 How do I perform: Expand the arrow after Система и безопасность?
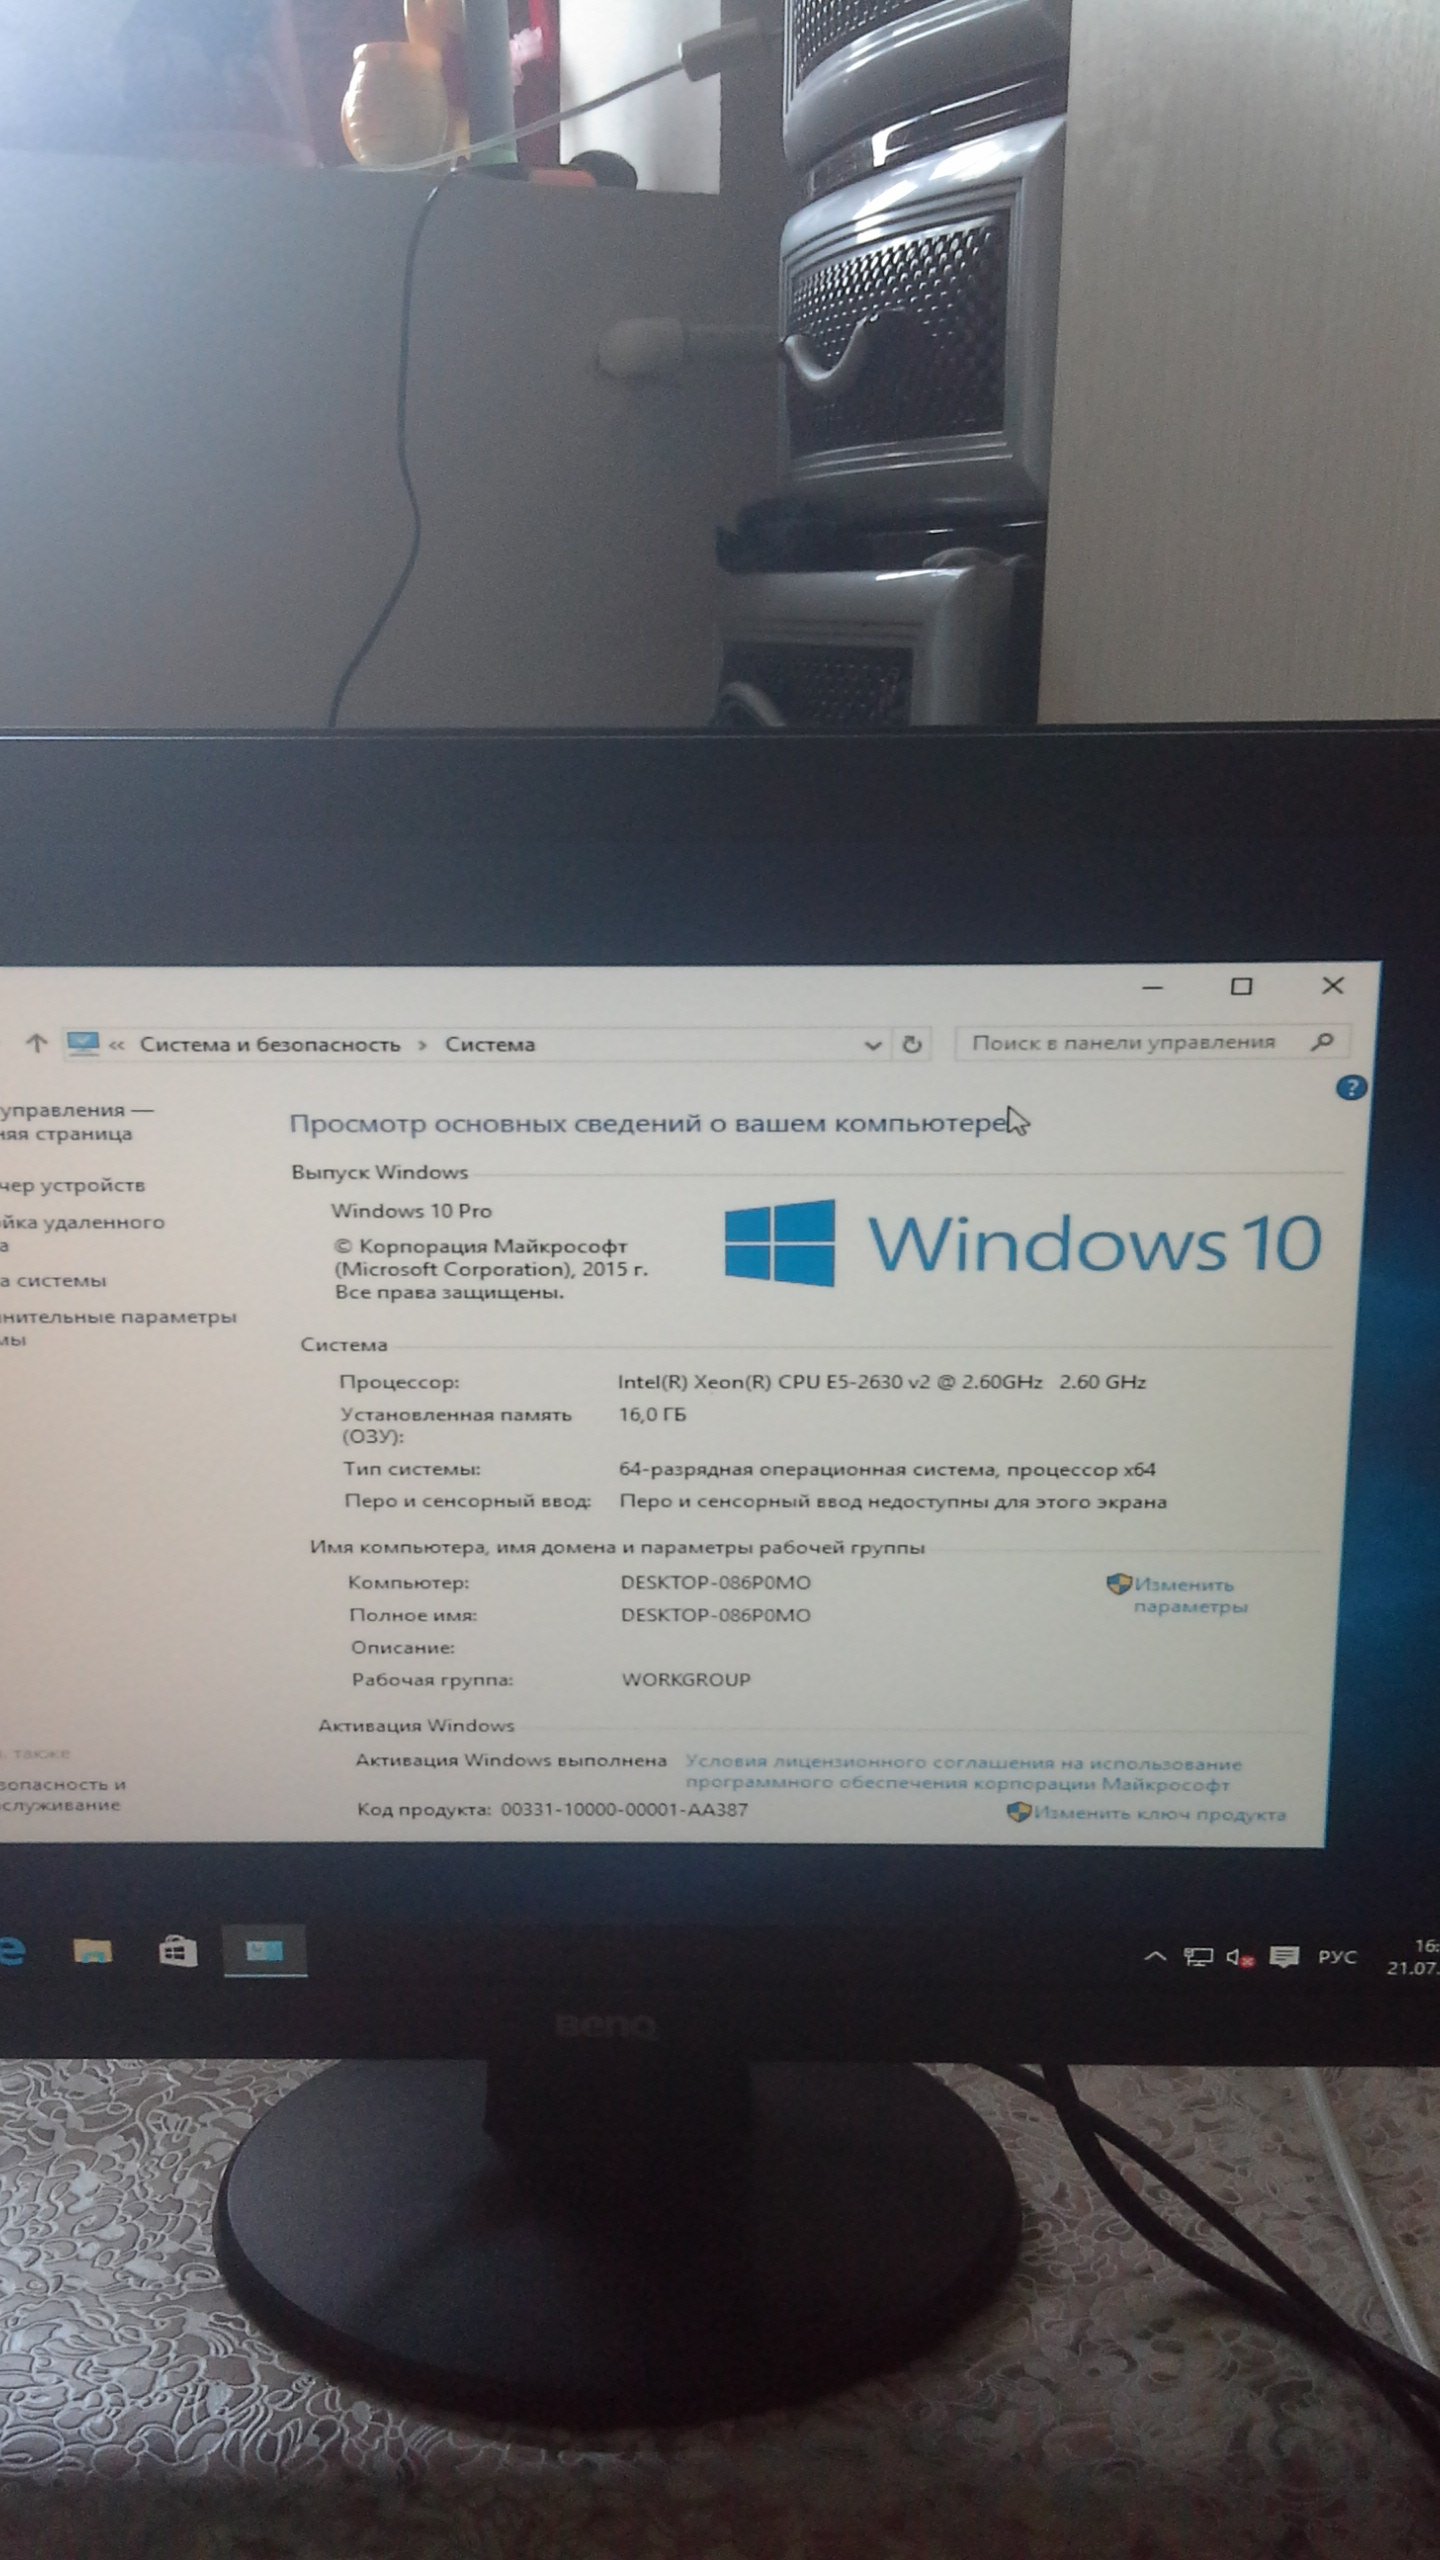422,1045
